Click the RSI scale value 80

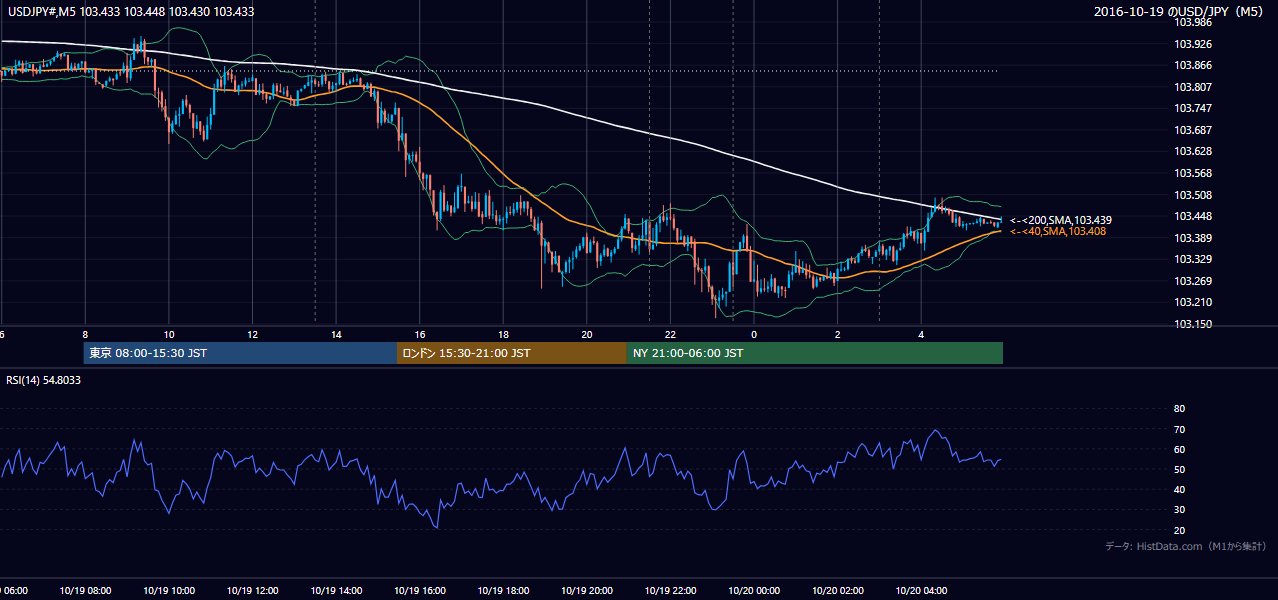tap(1179, 409)
